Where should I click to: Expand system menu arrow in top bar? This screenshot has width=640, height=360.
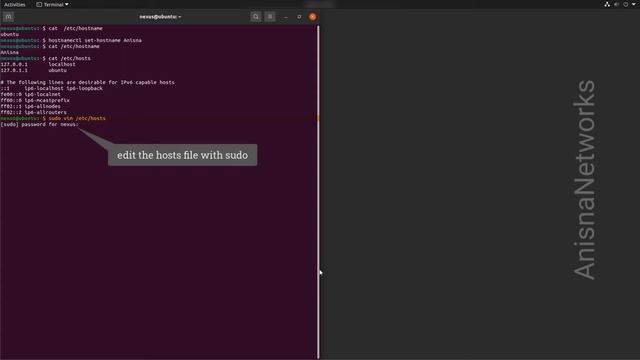click(634, 4)
